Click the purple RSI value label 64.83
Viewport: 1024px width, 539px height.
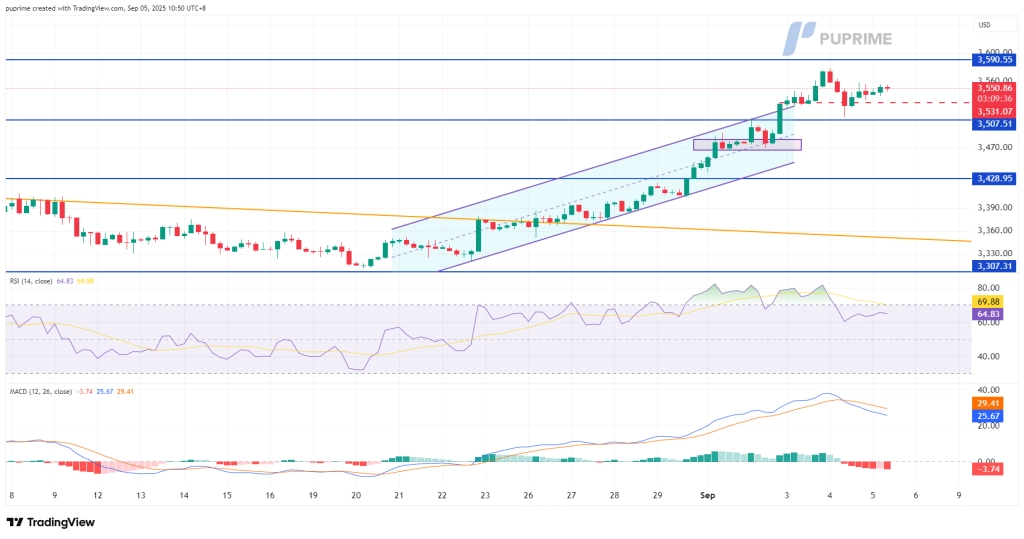pyautogui.click(x=988, y=314)
